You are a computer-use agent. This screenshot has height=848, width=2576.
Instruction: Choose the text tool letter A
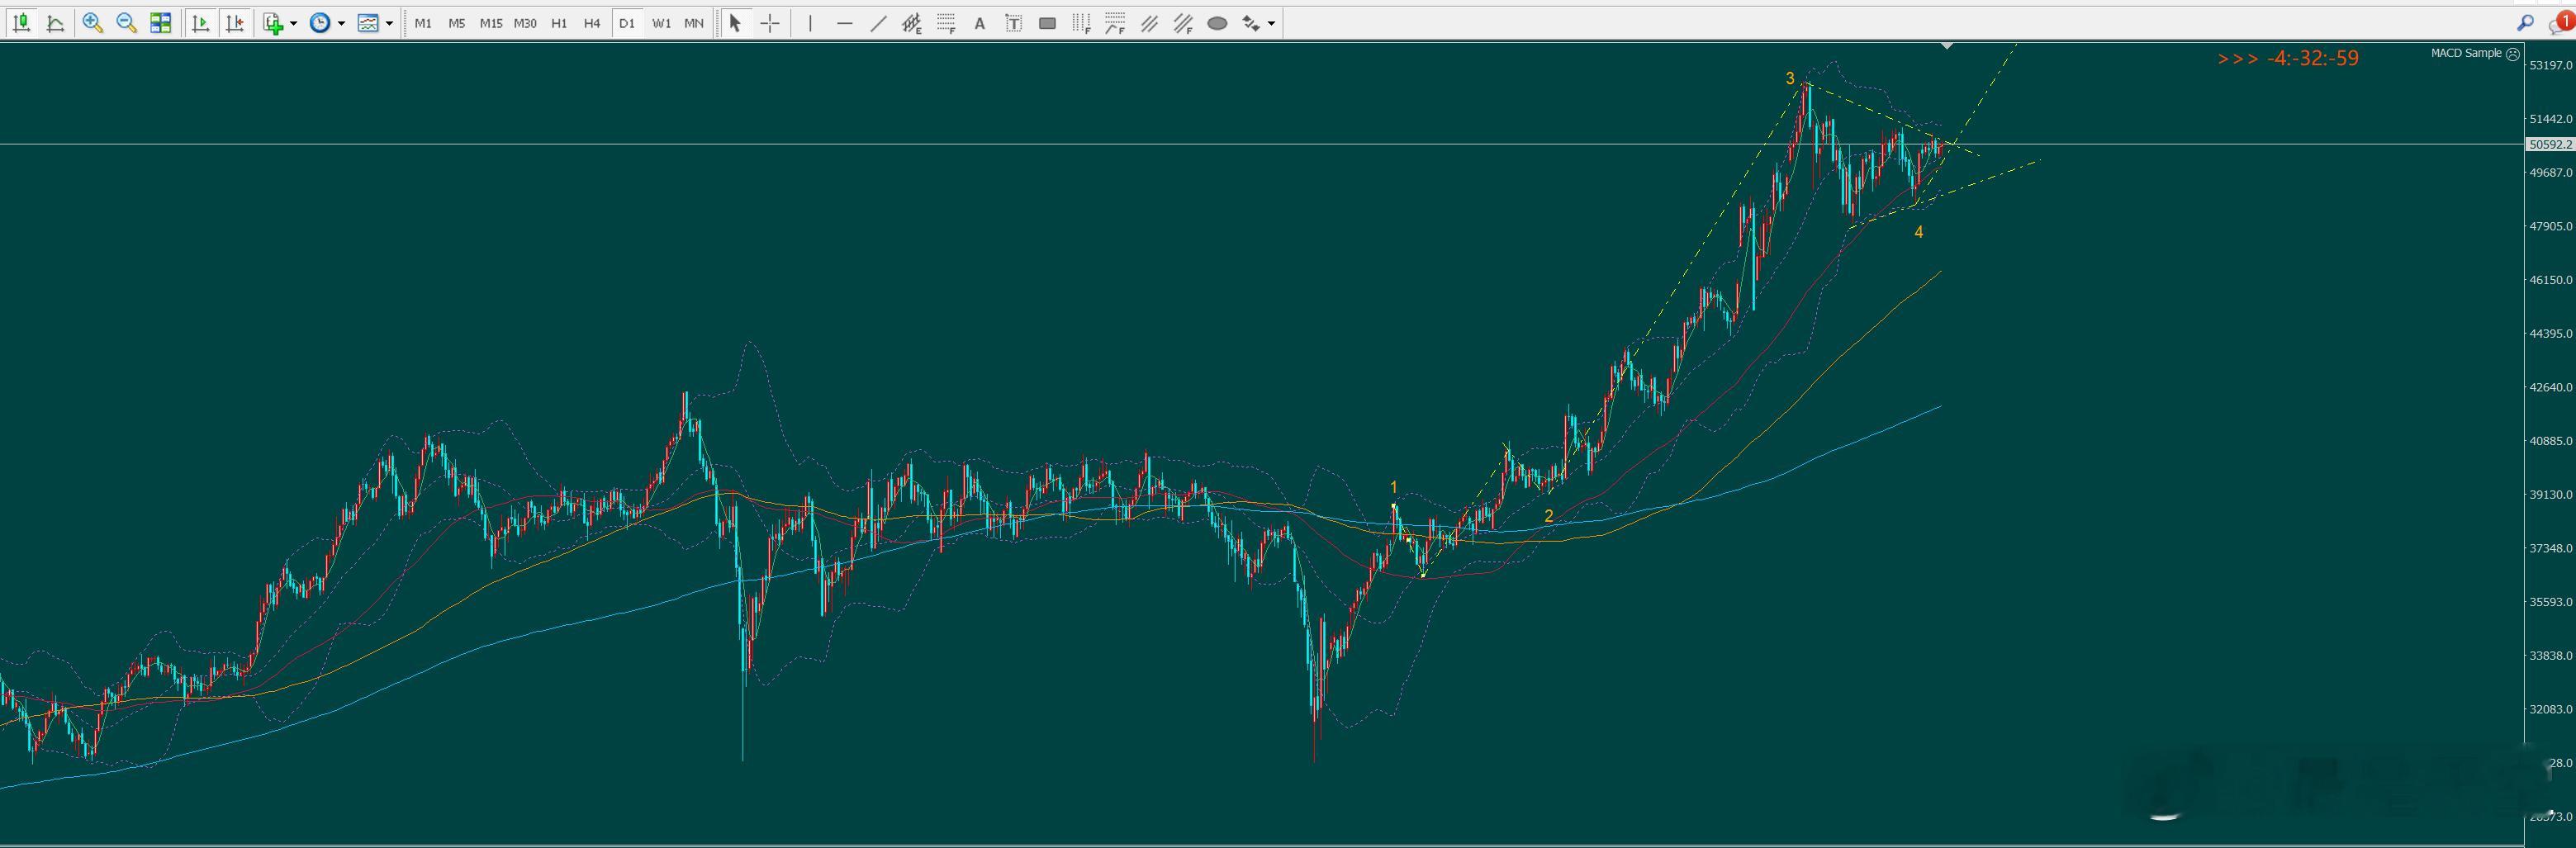point(980,23)
